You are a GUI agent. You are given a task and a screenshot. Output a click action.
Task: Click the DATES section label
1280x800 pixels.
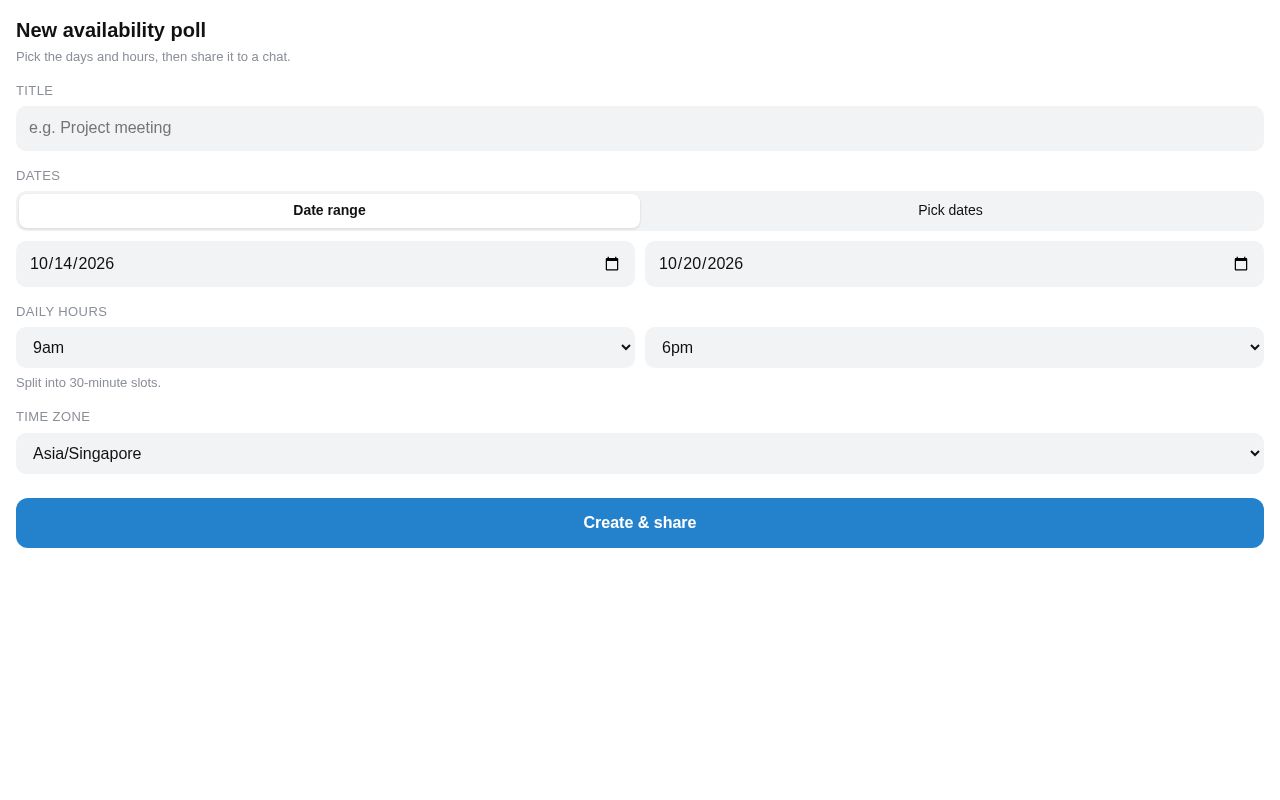click(38, 176)
